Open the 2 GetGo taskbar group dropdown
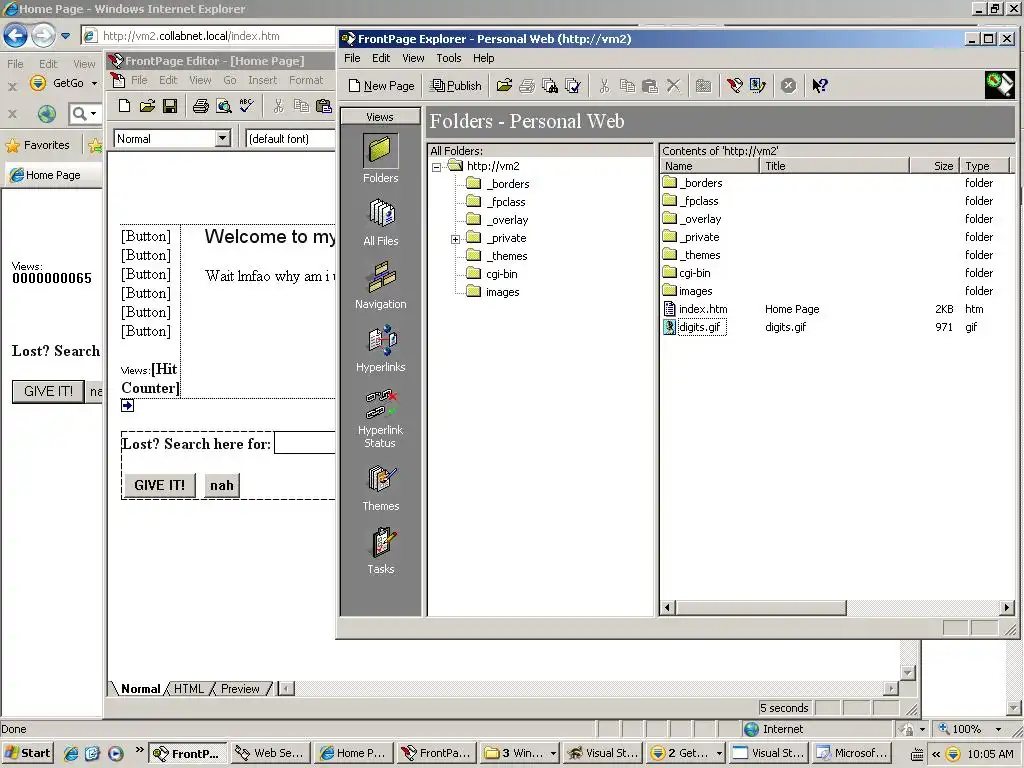Screen dimensions: 1024x768 click(x=719, y=753)
